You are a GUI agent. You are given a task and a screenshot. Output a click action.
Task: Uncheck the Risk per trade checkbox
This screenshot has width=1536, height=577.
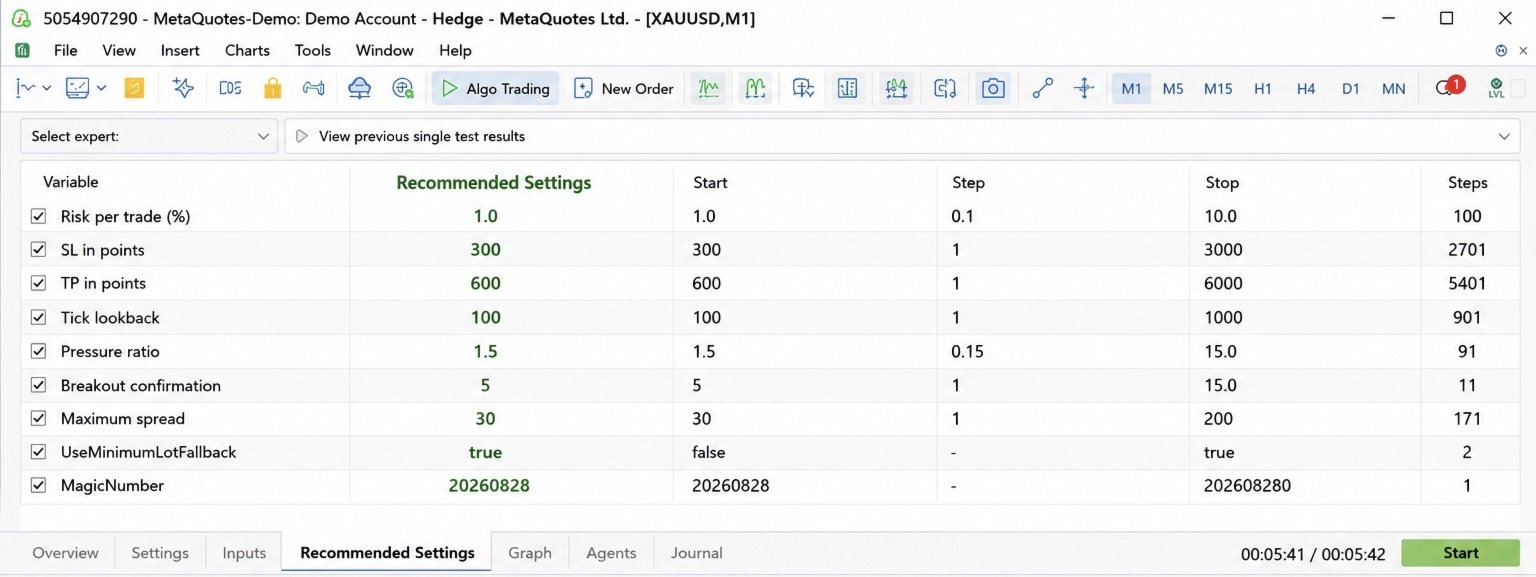click(39, 216)
